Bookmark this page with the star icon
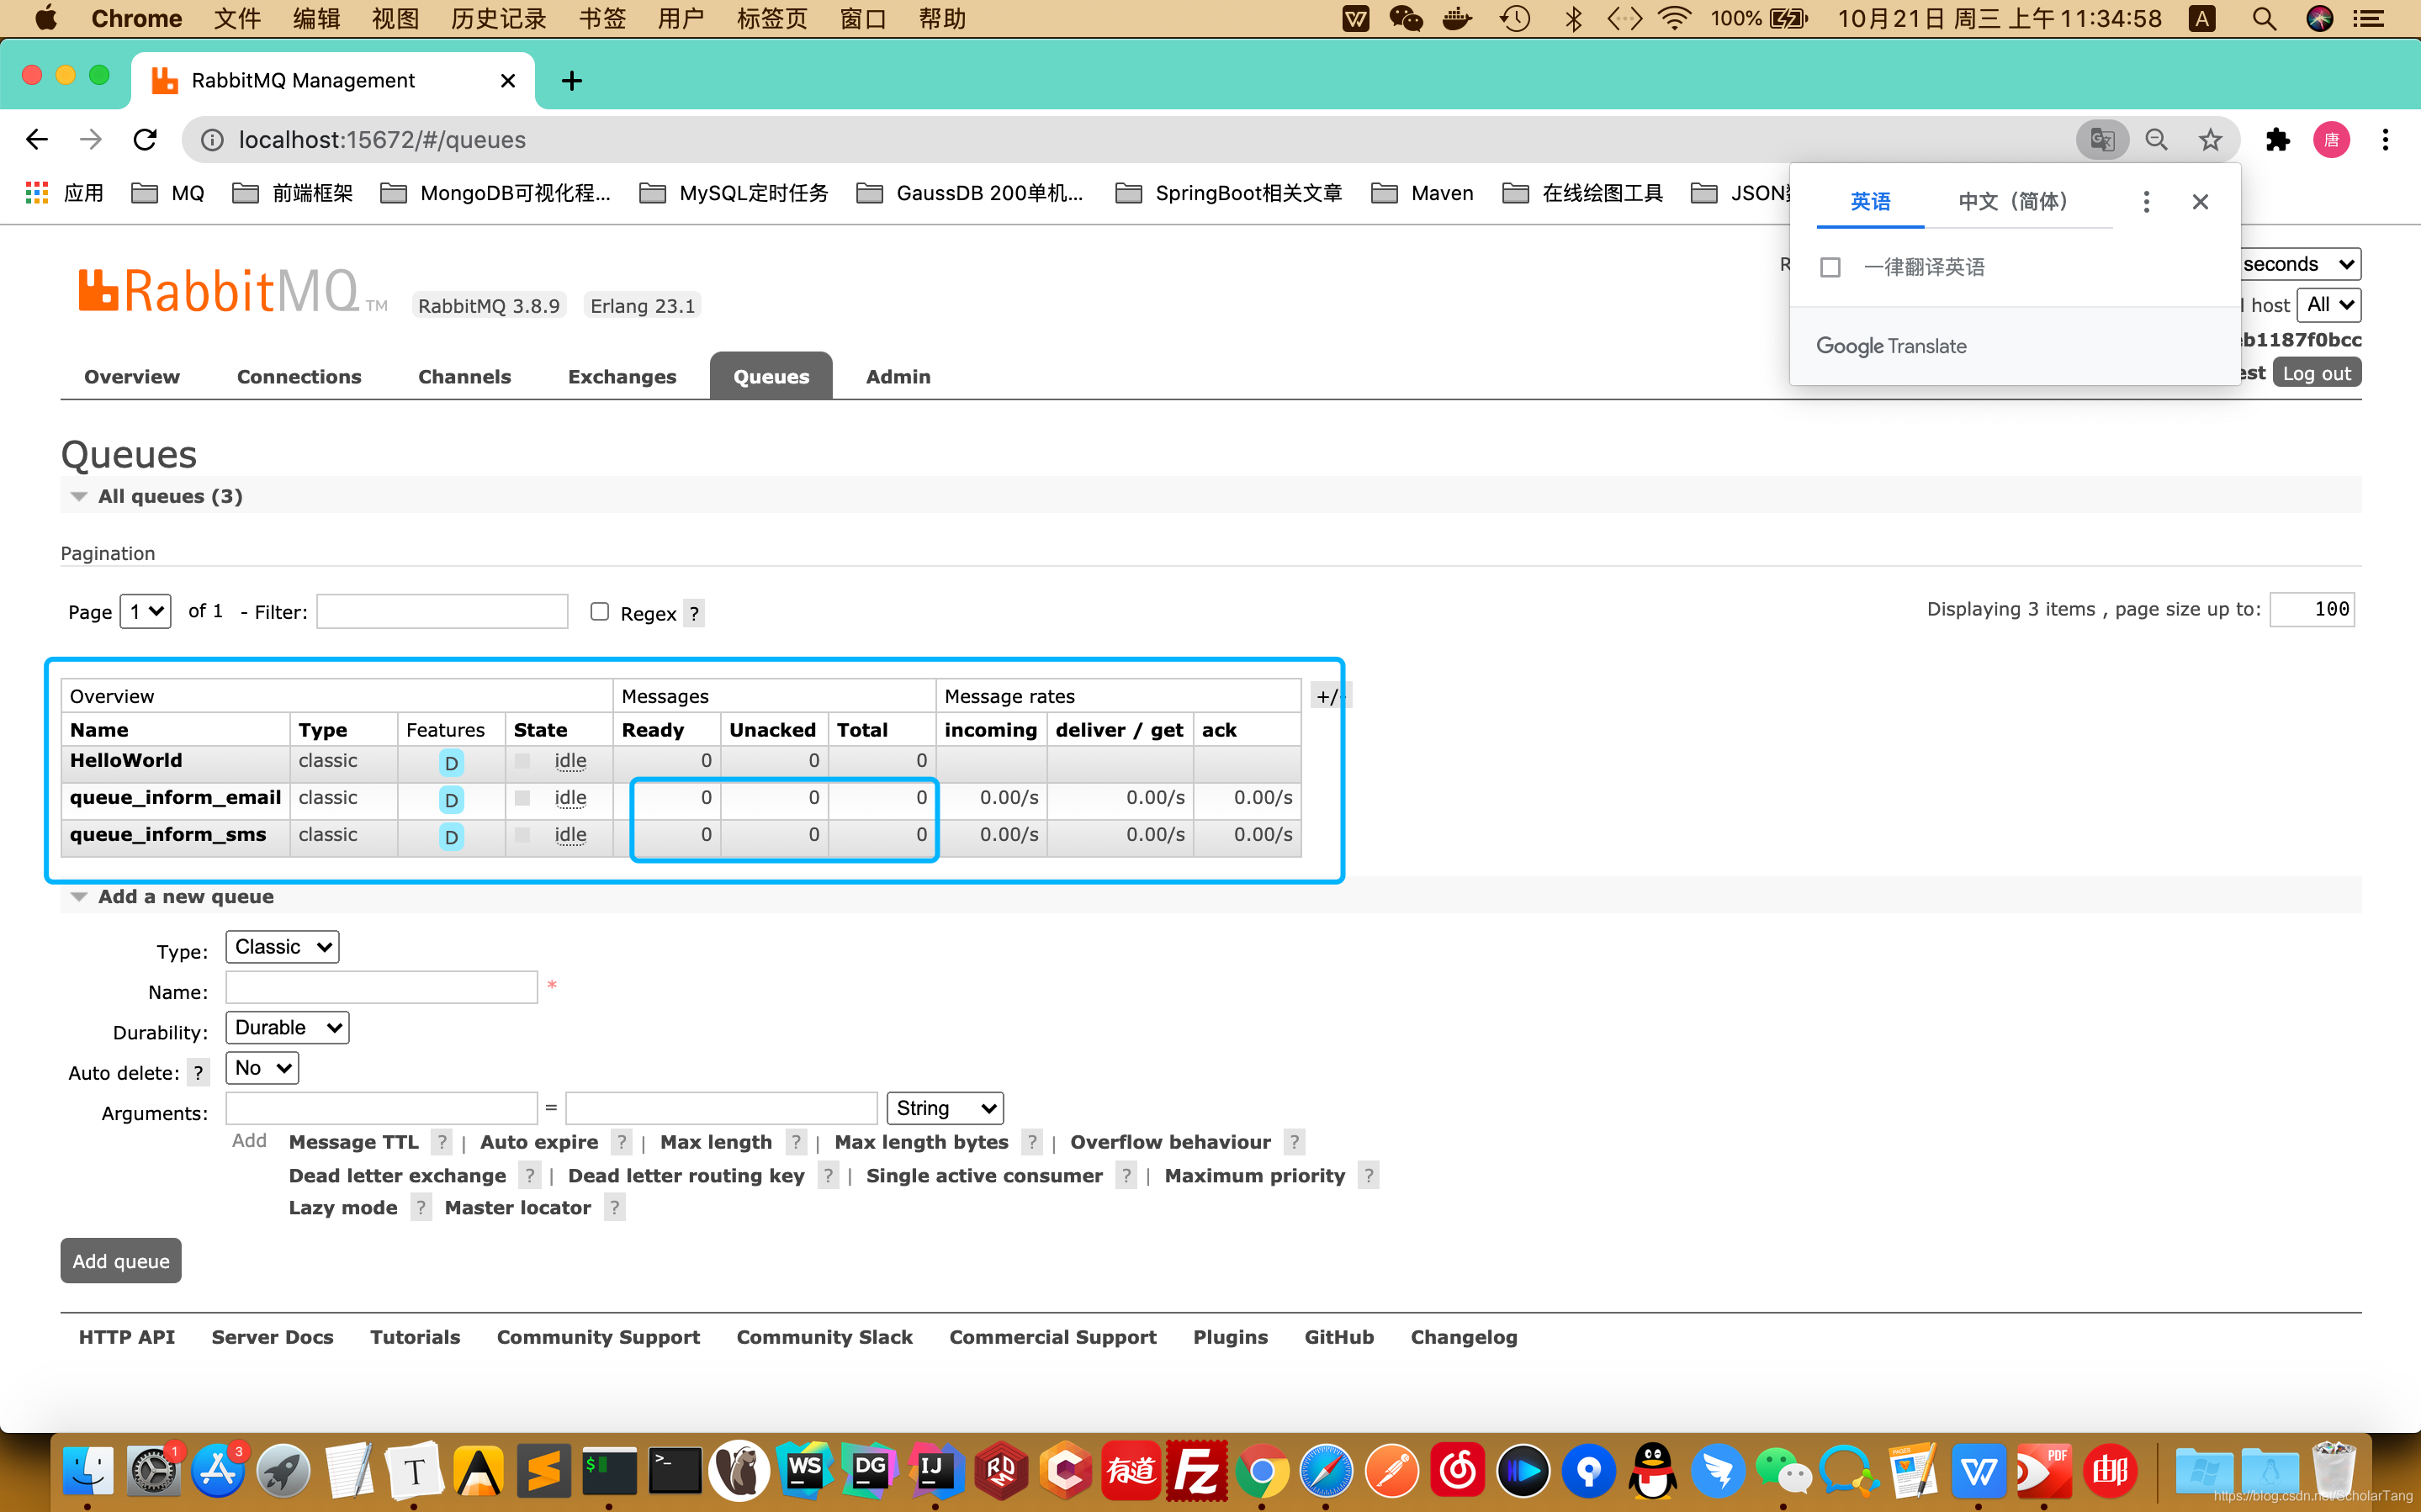Viewport: 2421px width, 1512px height. click(2210, 139)
